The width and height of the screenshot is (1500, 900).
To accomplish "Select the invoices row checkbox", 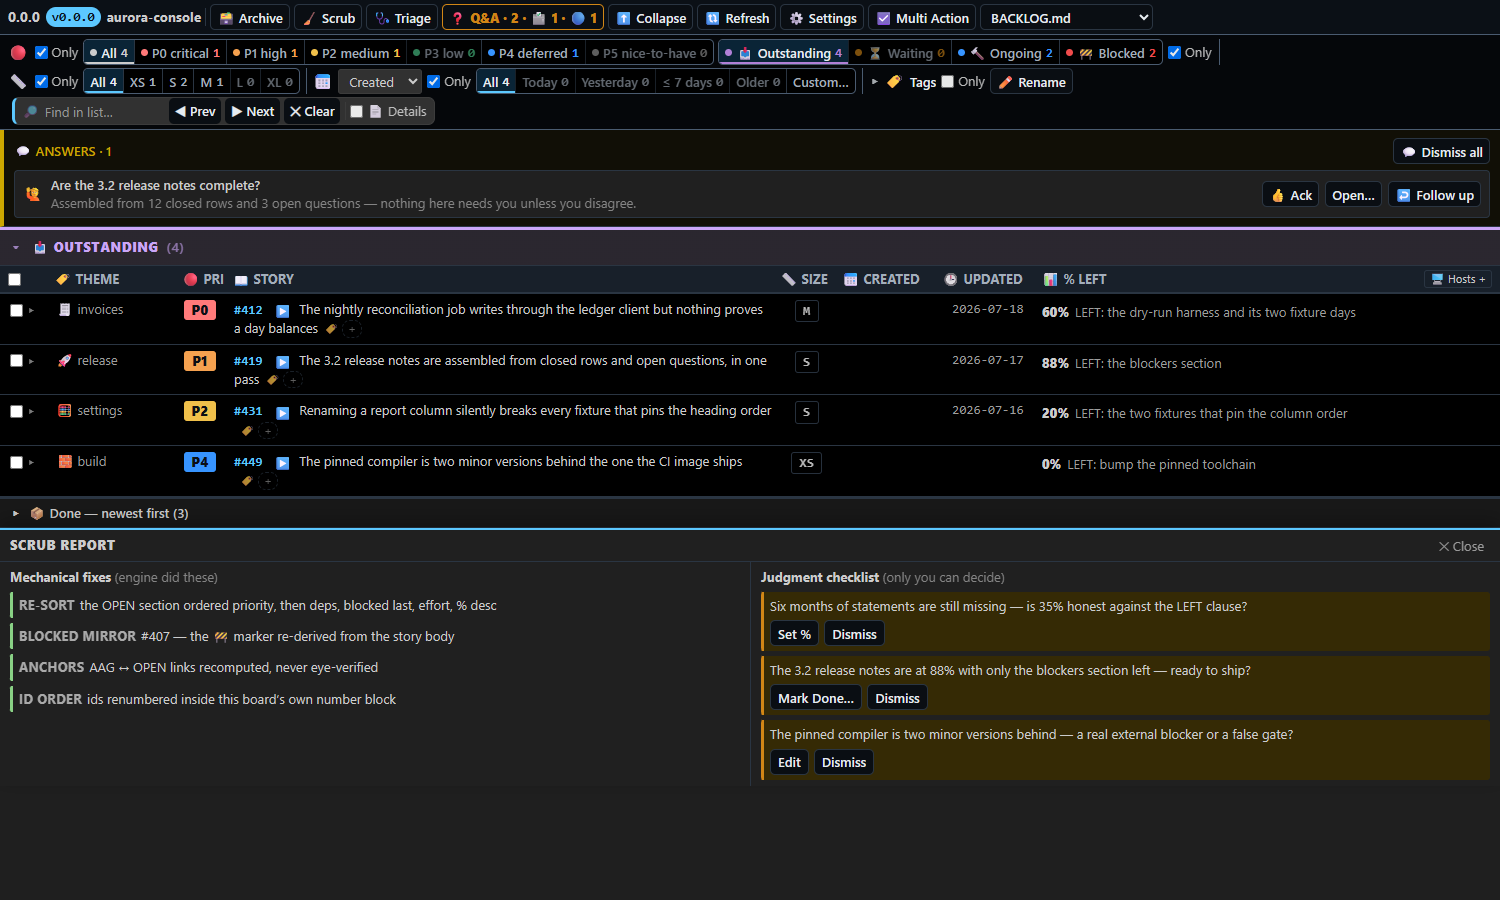I will (x=16, y=311).
